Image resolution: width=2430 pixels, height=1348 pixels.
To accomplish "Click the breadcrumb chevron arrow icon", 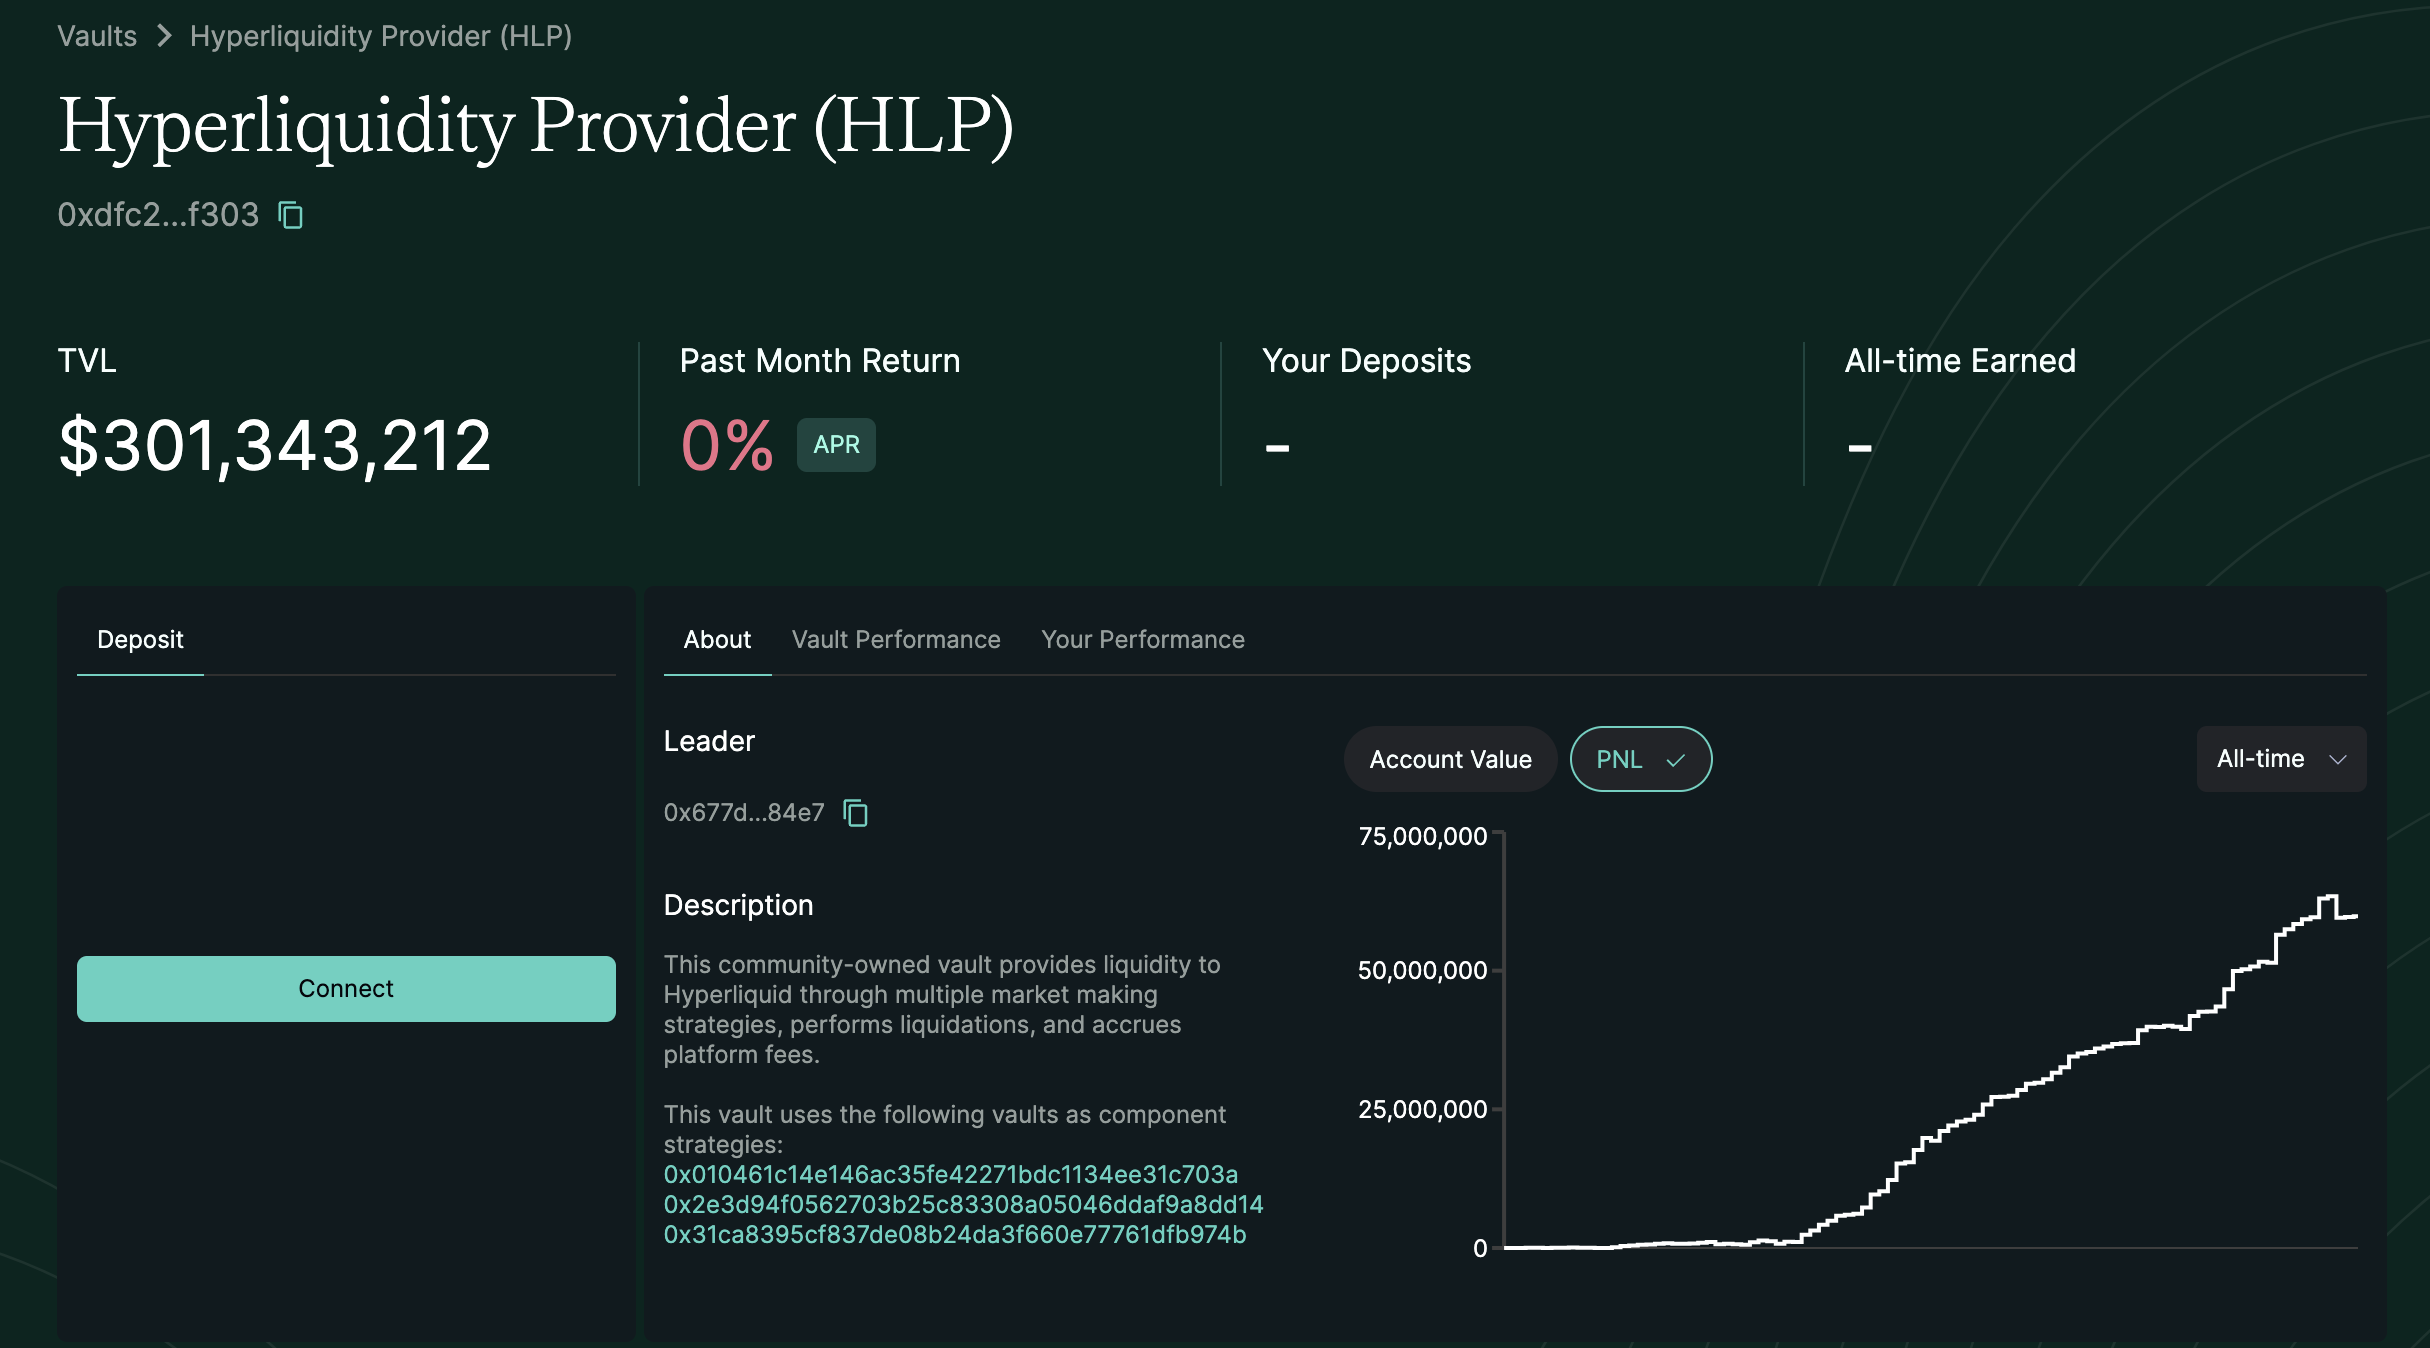I will click(165, 36).
